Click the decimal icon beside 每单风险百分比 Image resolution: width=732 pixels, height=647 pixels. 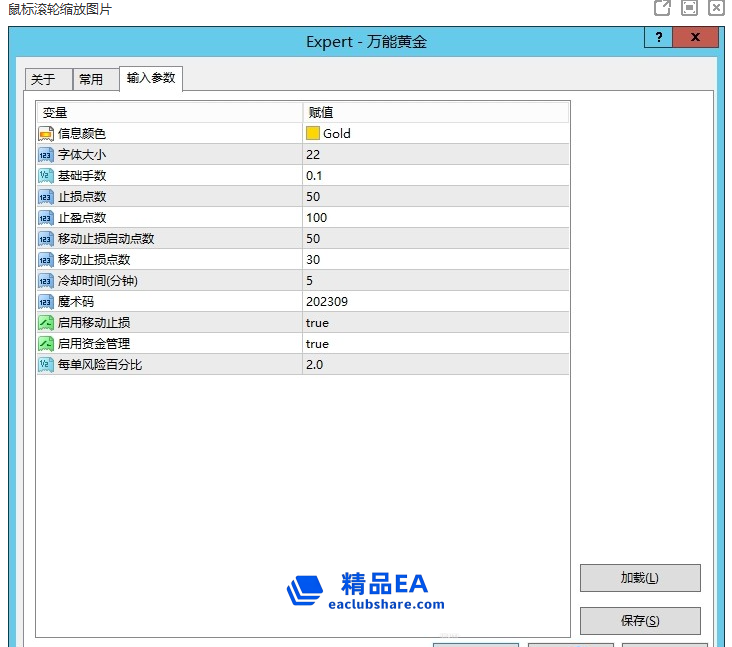click(46, 365)
